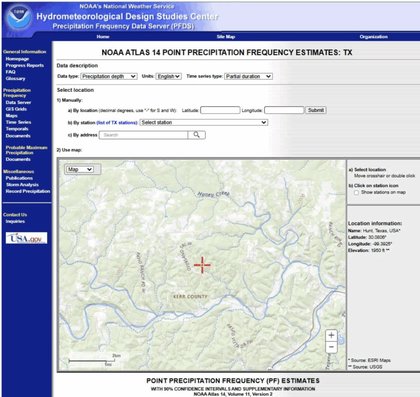Click the Latitude input field

220,110
